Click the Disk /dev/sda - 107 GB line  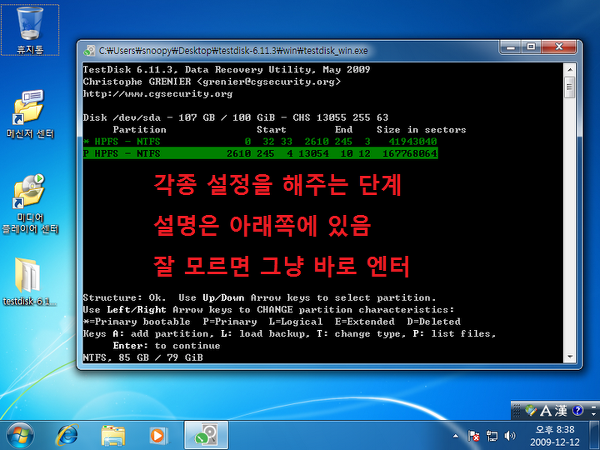pos(235,117)
